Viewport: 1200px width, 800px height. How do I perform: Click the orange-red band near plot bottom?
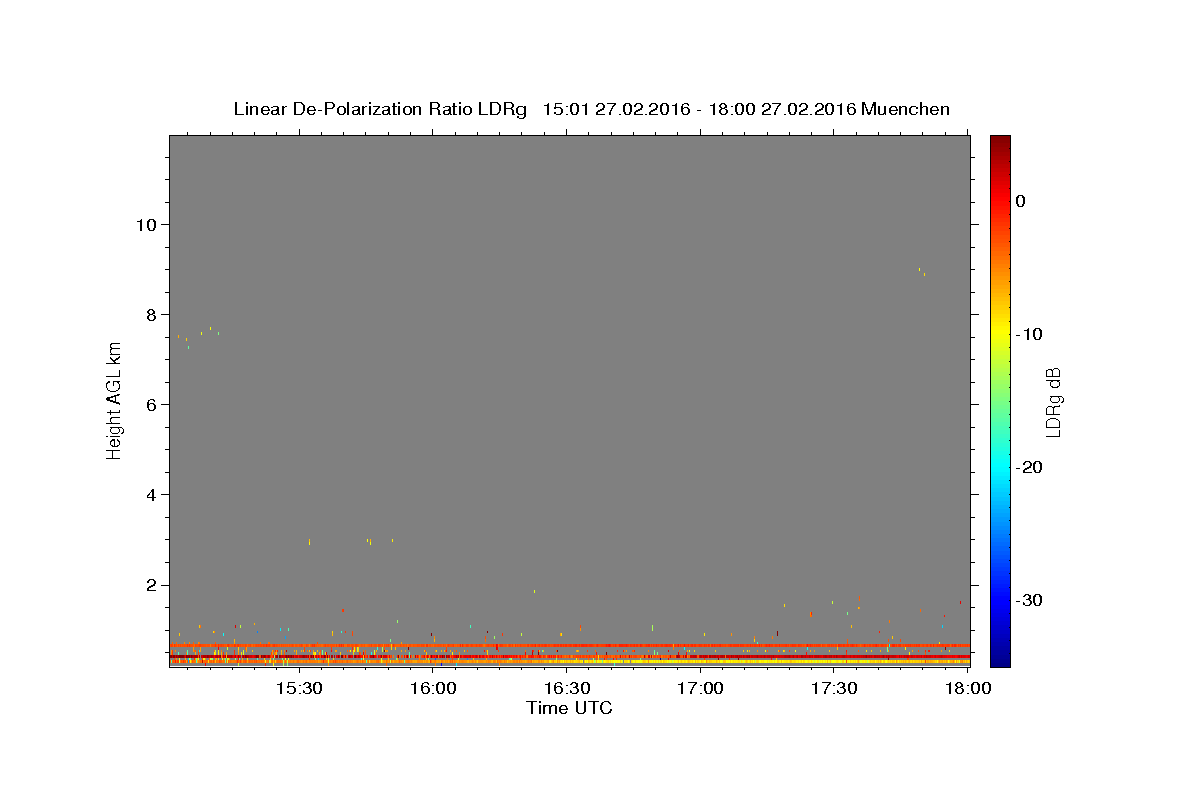(570, 646)
